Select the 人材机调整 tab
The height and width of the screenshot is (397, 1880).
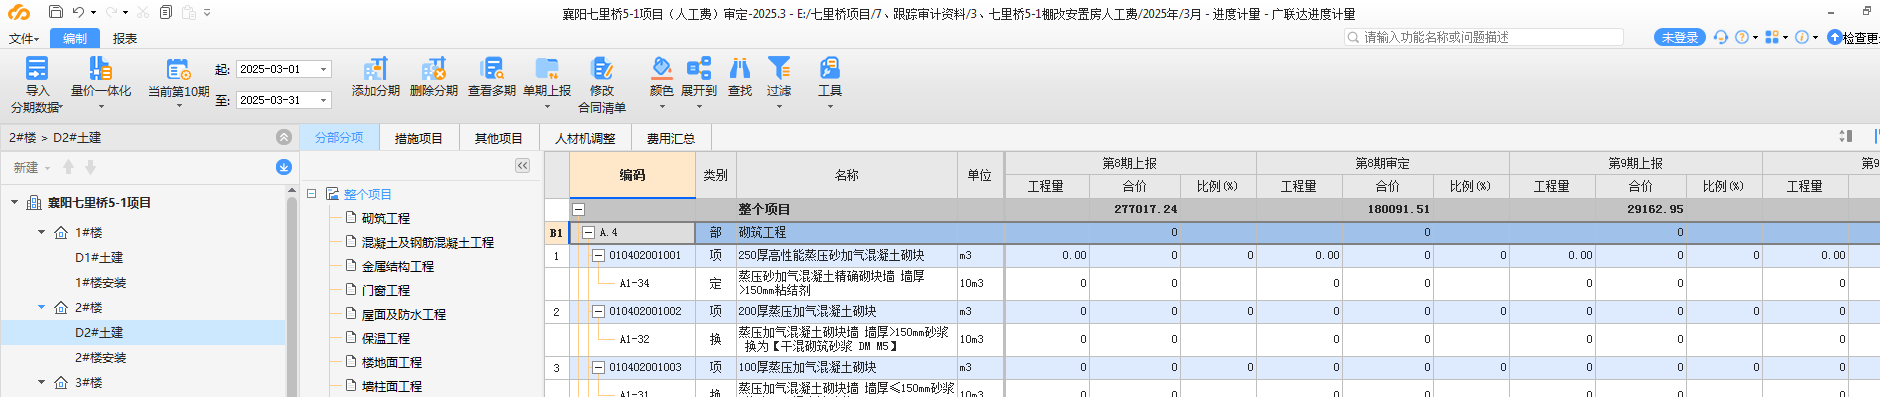coord(585,138)
